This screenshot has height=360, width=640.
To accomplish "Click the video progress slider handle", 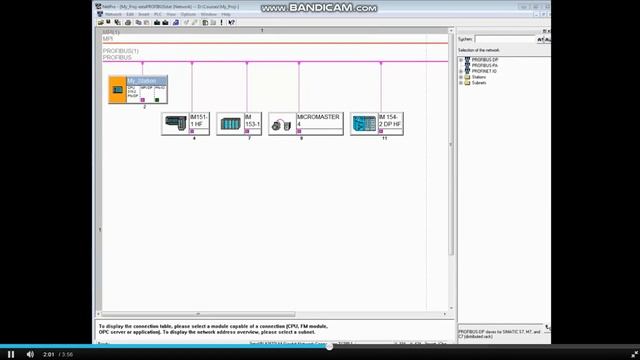I will click(329, 347).
